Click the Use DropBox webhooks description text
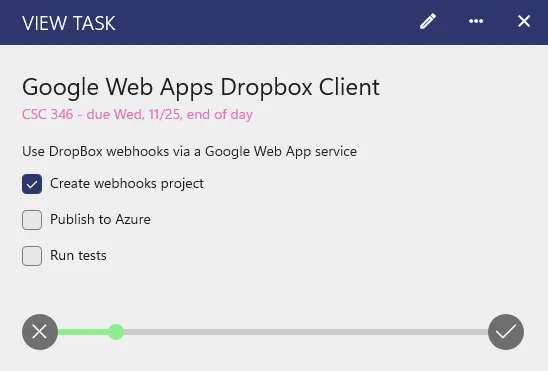Screen dimensions: 548x371 click(x=189, y=152)
